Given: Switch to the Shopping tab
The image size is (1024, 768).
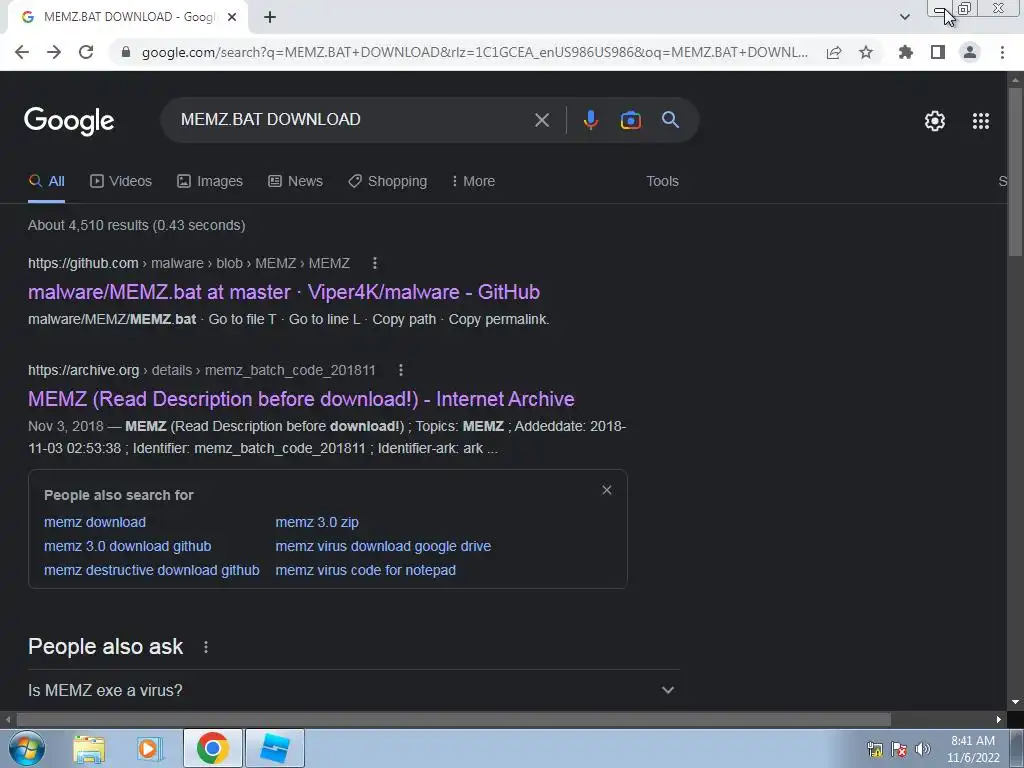Looking at the screenshot, I should [x=387, y=182].
